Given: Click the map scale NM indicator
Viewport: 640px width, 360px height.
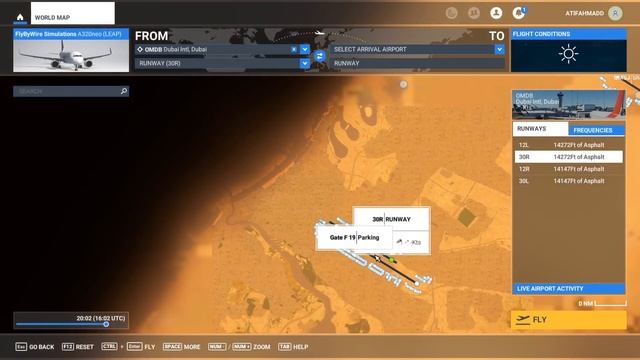Looking at the screenshot, I should tap(602, 303).
